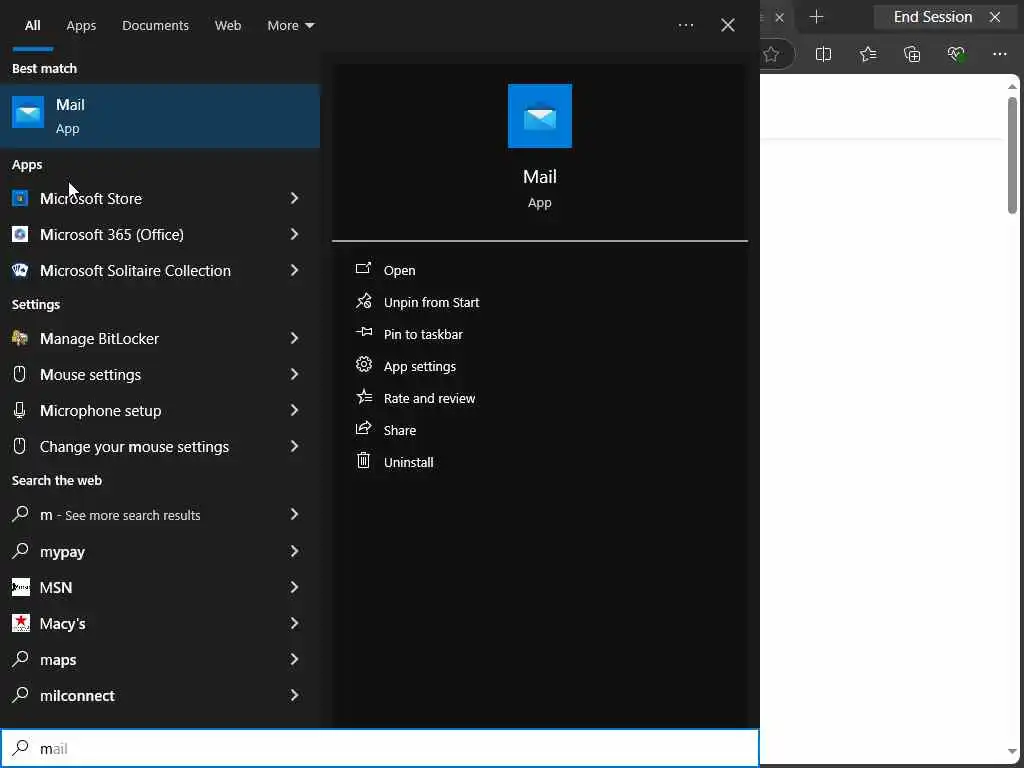Click the Microphone setup icon
Viewport: 1024px width, 768px height.
click(x=20, y=410)
